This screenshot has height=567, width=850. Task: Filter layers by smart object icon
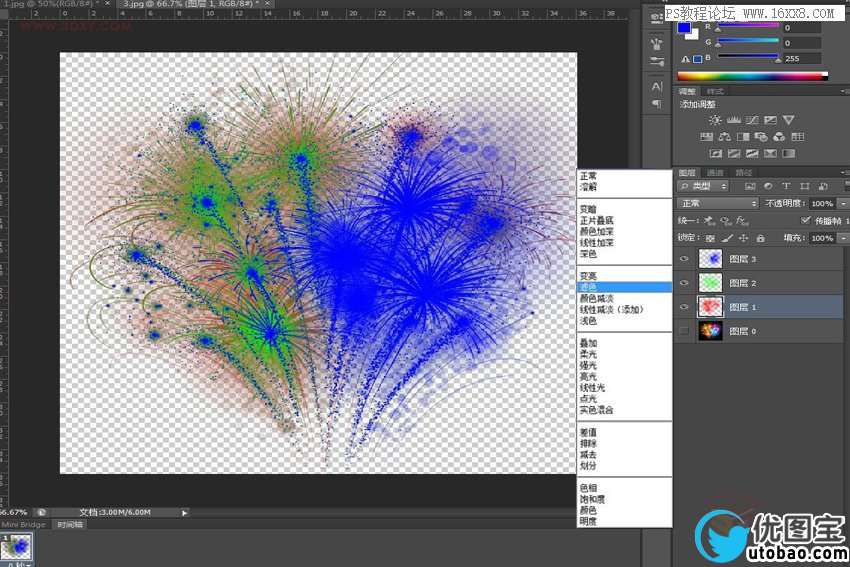[823, 186]
